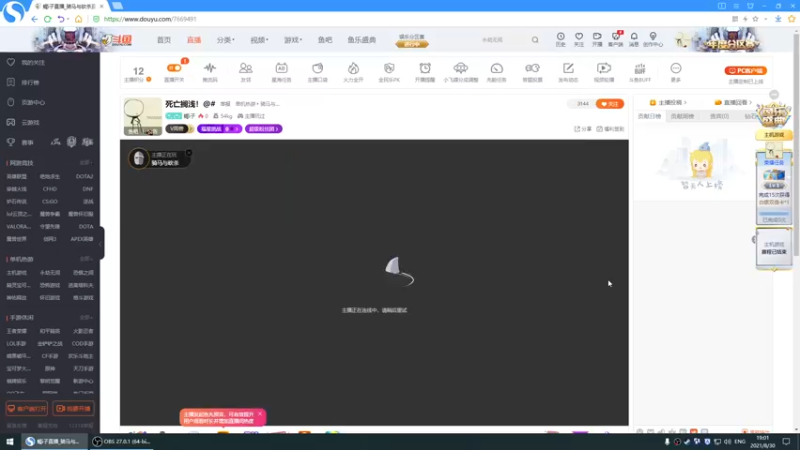
Task: Click the browser back arrow
Action: click(x=34, y=19)
